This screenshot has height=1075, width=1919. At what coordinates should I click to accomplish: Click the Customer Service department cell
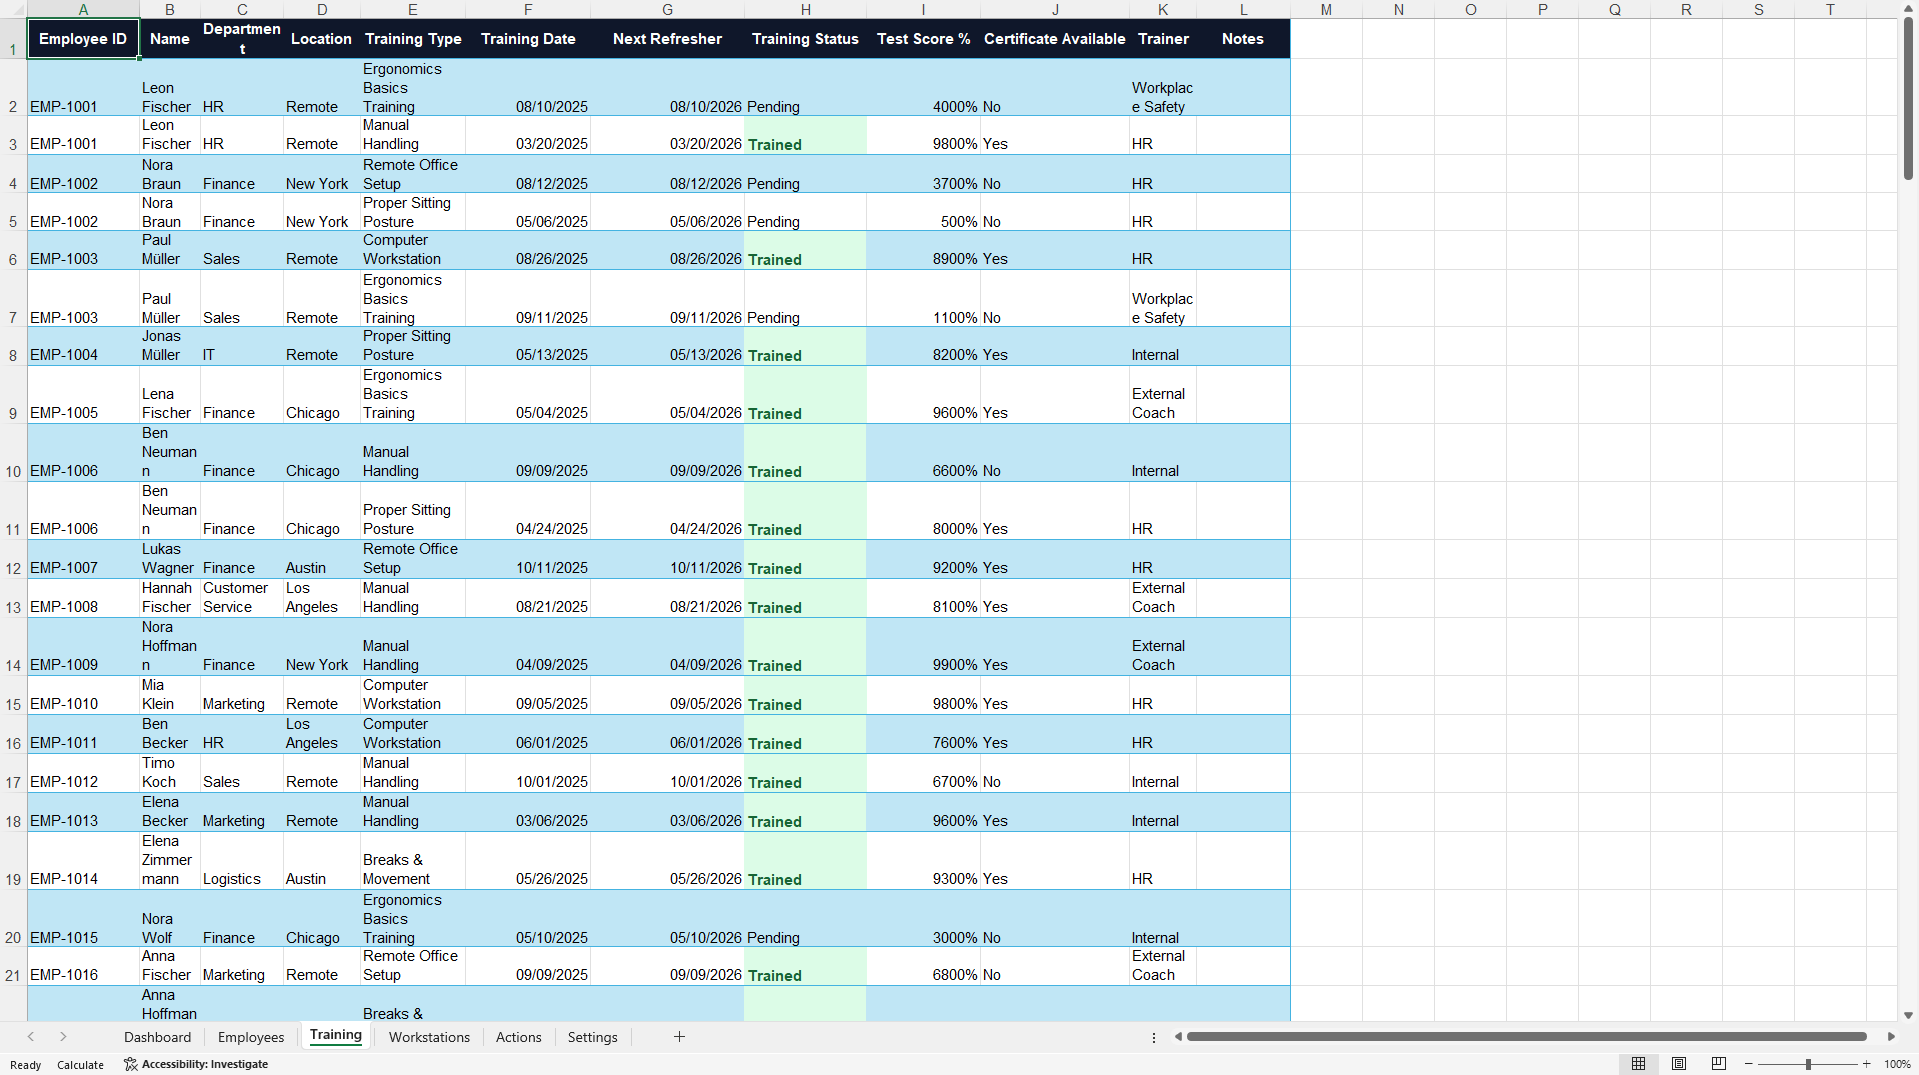[241, 598]
